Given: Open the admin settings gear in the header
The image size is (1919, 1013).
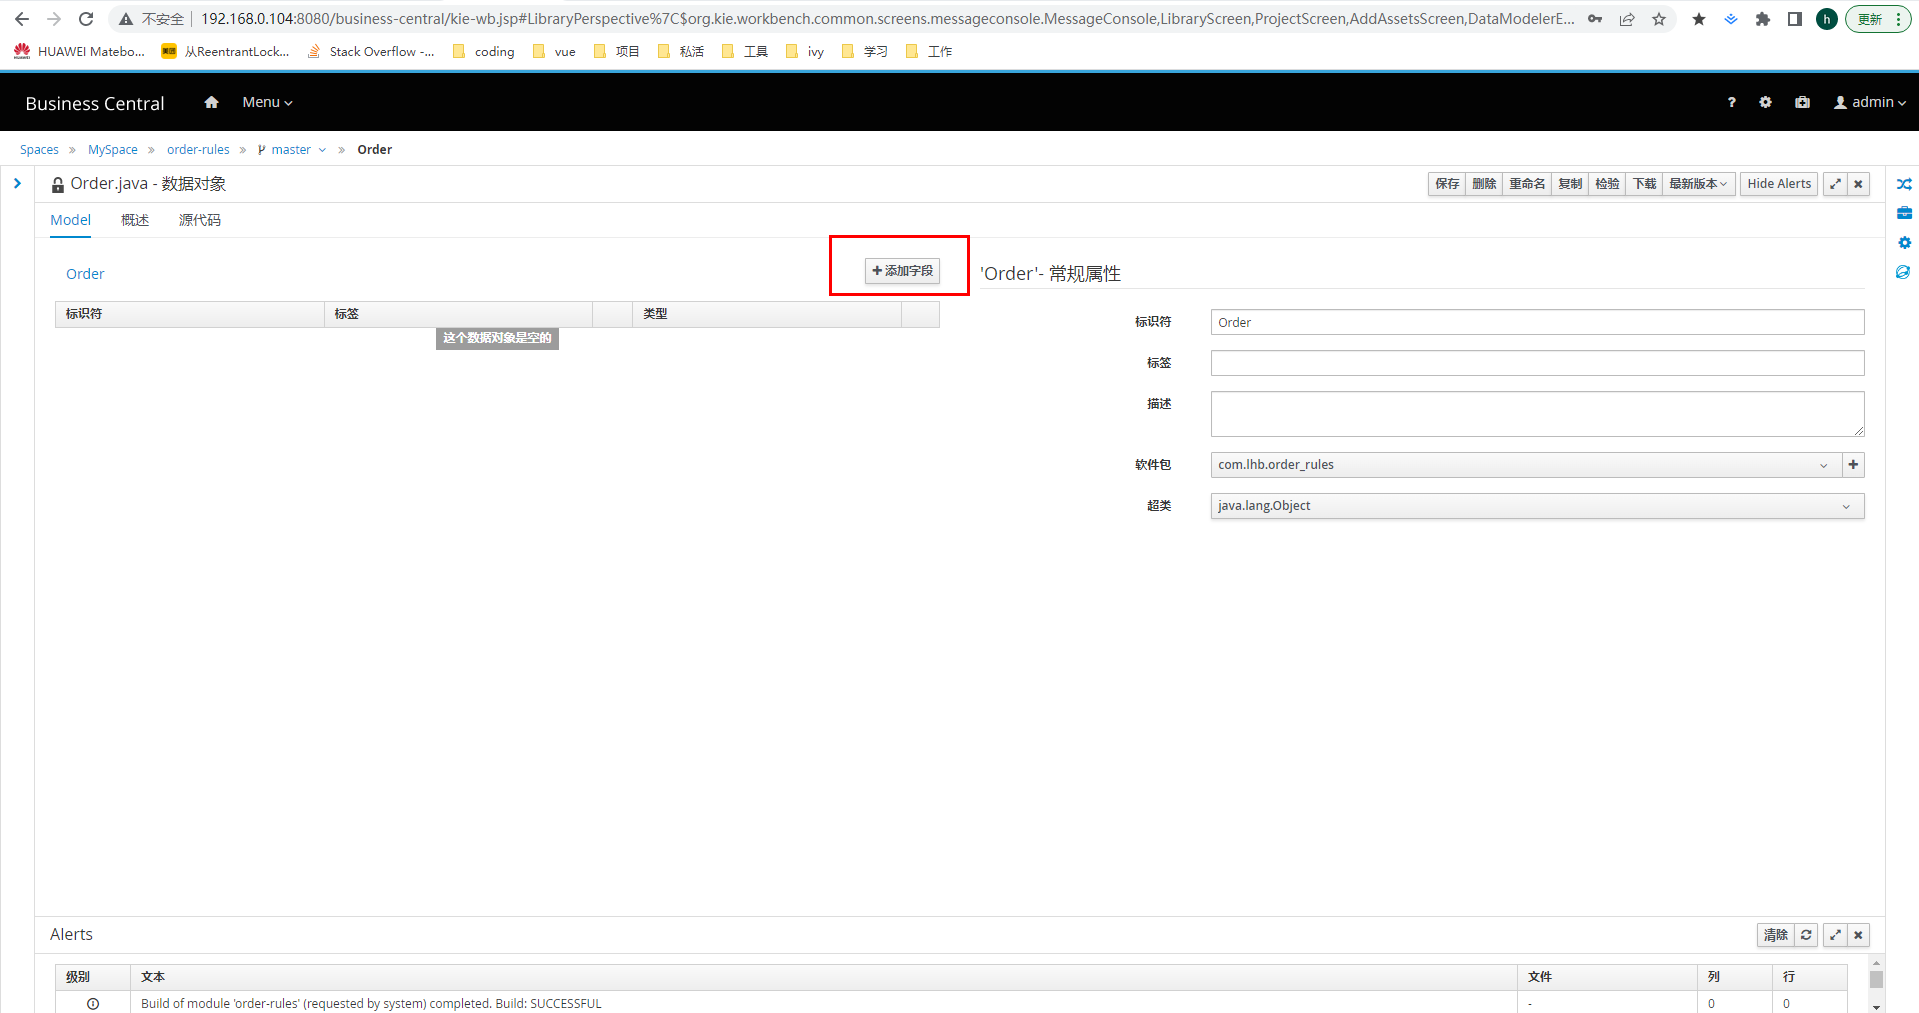Looking at the screenshot, I should tap(1765, 102).
